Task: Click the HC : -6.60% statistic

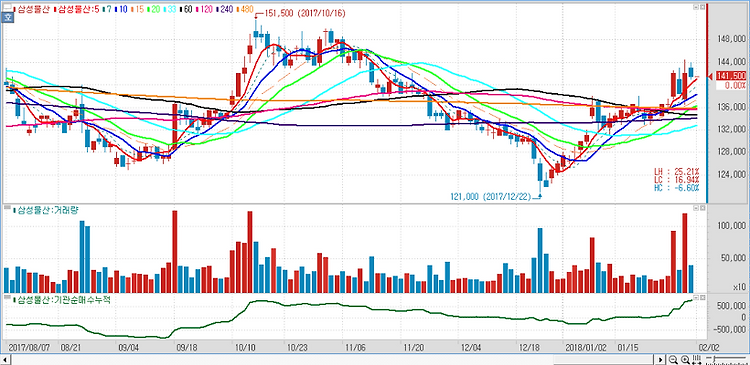Action: (x=676, y=188)
